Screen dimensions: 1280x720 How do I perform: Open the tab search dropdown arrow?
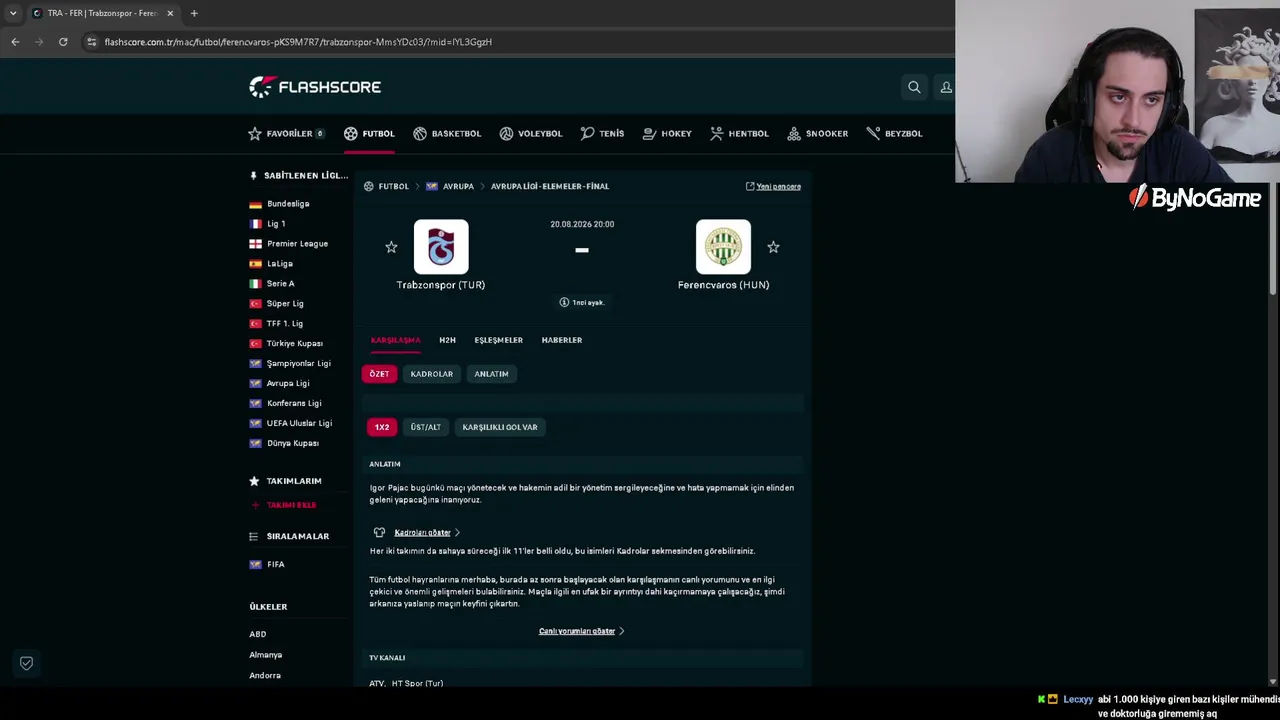pyautogui.click(x=13, y=13)
